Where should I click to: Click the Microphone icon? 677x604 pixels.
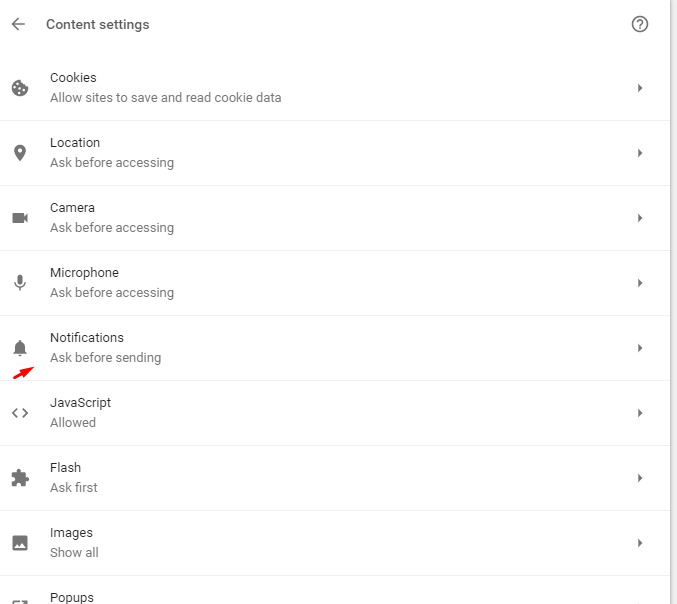20,283
